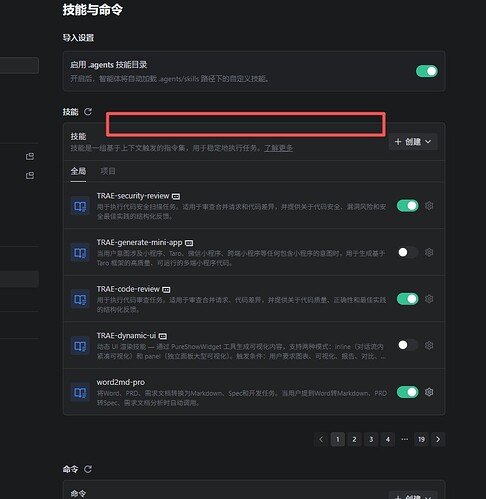
Task: Enable the TRAE-dynamic-ui skill toggle
Action: point(408,345)
